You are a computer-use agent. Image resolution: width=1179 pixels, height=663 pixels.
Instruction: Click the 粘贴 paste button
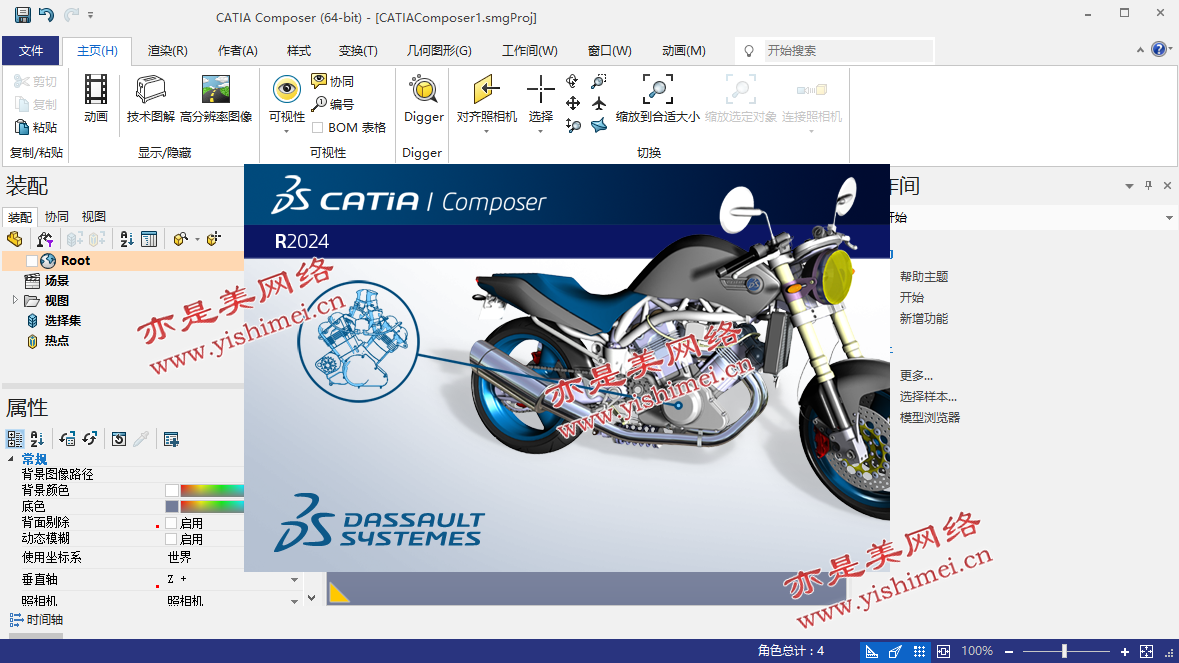tap(35, 127)
